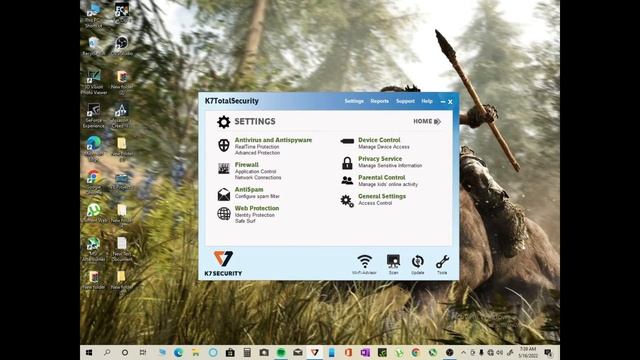Open the Privacy Service settings link

(x=380, y=159)
